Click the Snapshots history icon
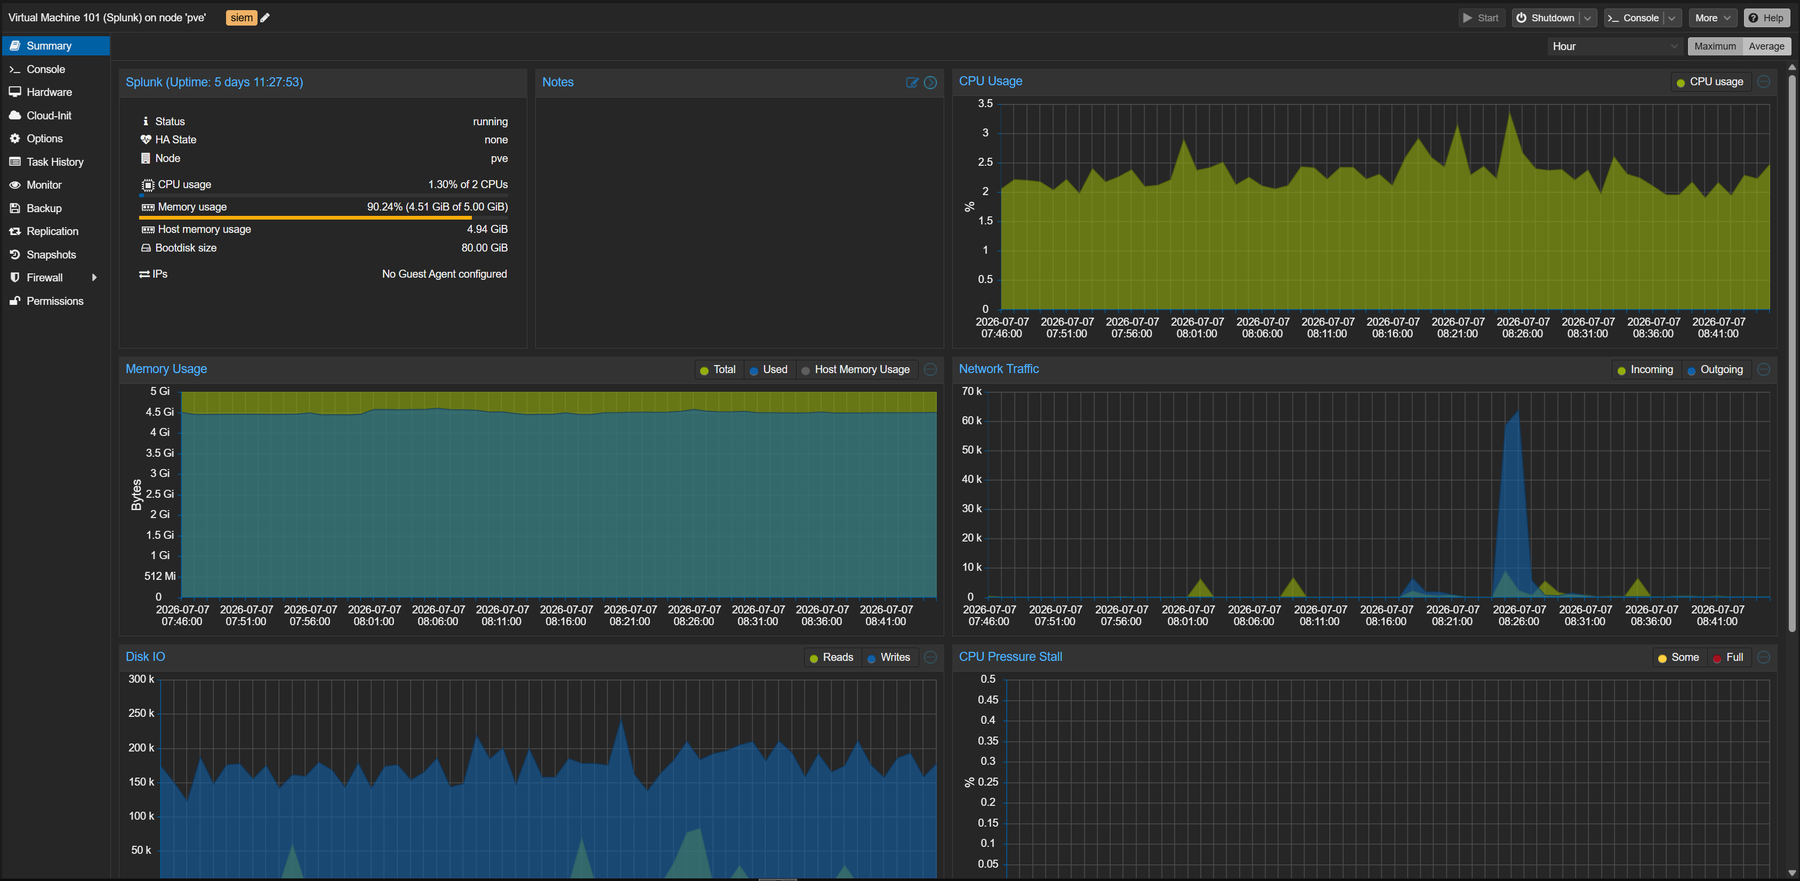This screenshot has height=881, width=1800. pos(15,255)
